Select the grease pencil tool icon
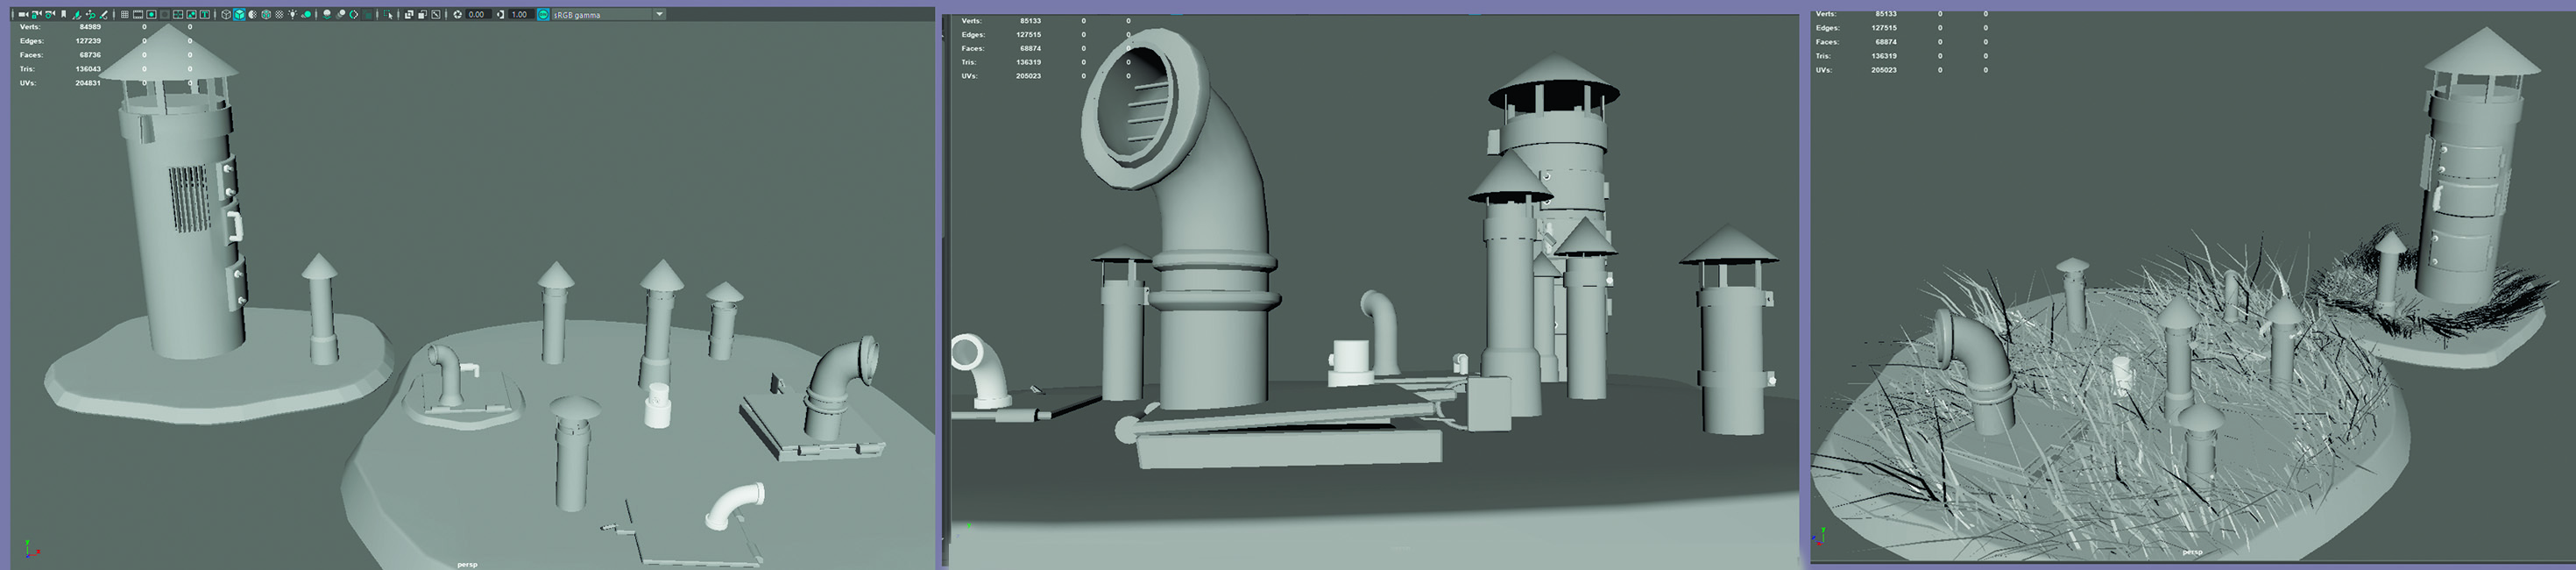 click(x=103, y=15)
